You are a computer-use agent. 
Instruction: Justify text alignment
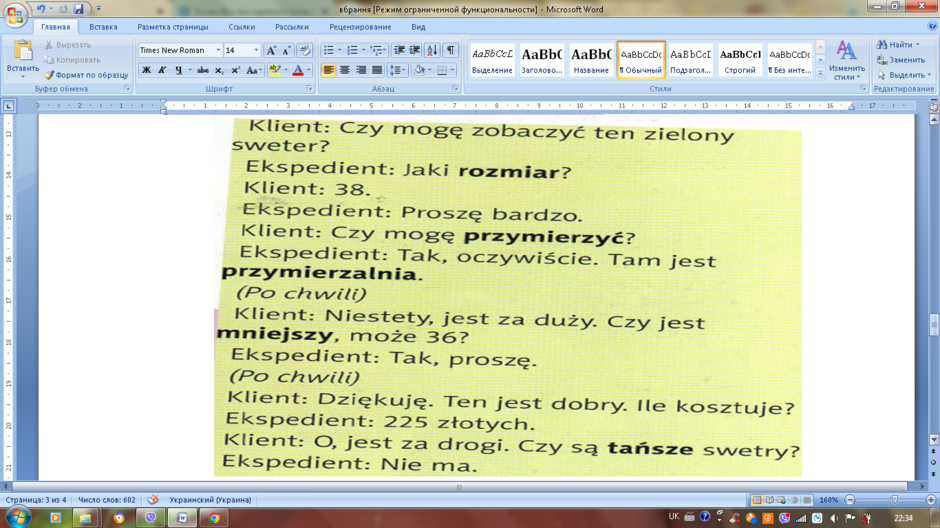pyautogui.click(x=377, y=70)
